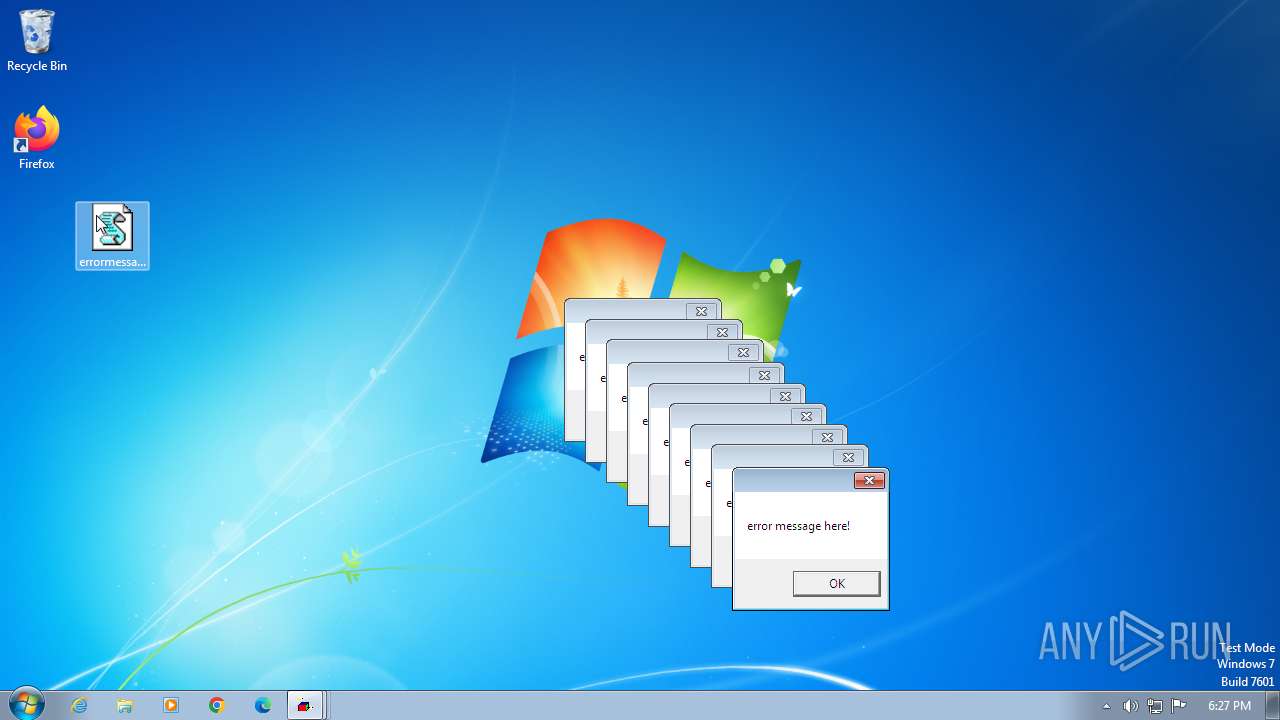Viewport: 1280px width, 720px height.
Task: Close the dialog directly behind the front one
Action: click(848, 458)
